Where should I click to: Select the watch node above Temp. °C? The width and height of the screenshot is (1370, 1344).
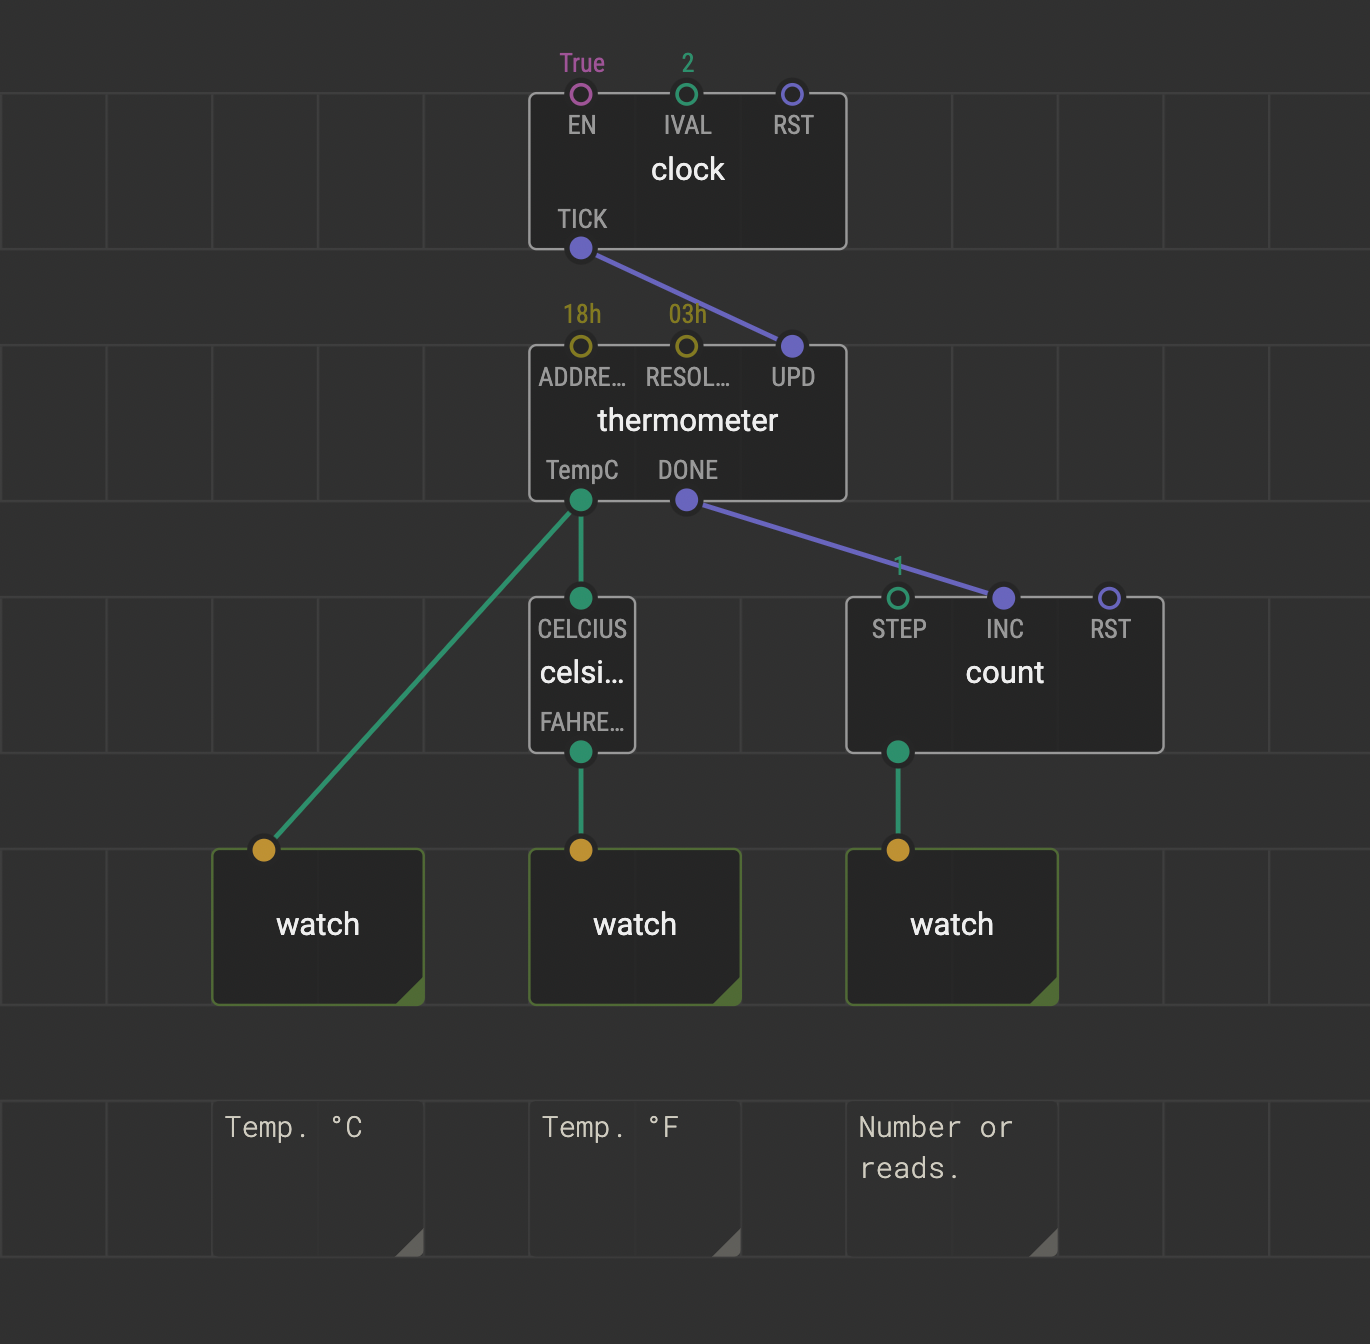coord(318,927)
